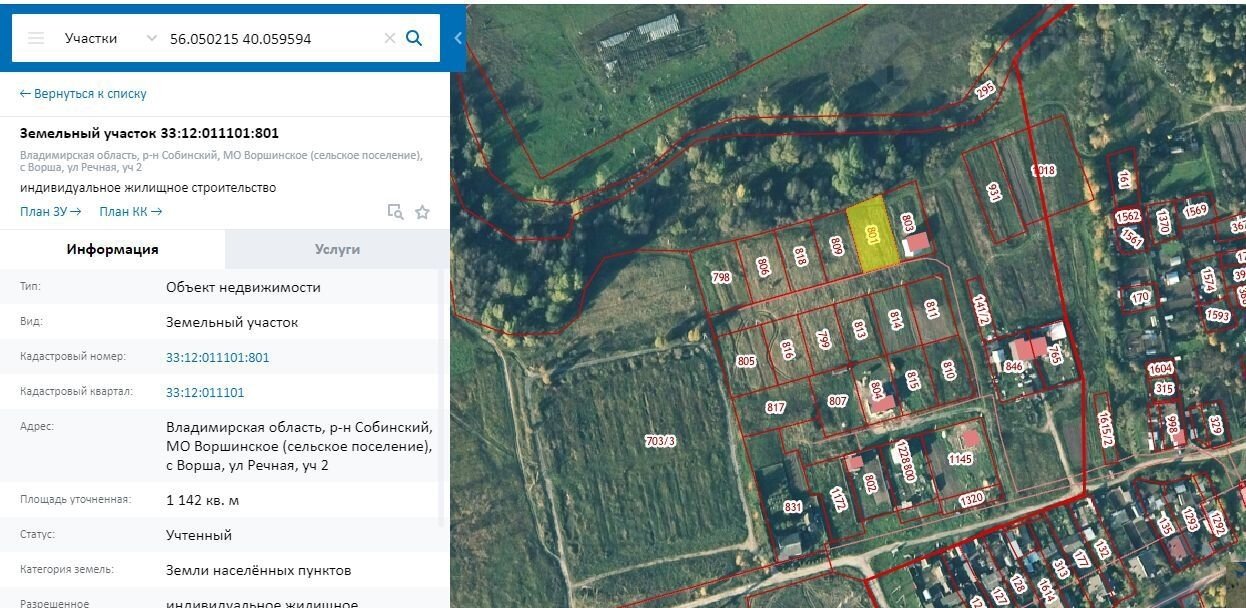Select the Информация tab

click(112, 249)
